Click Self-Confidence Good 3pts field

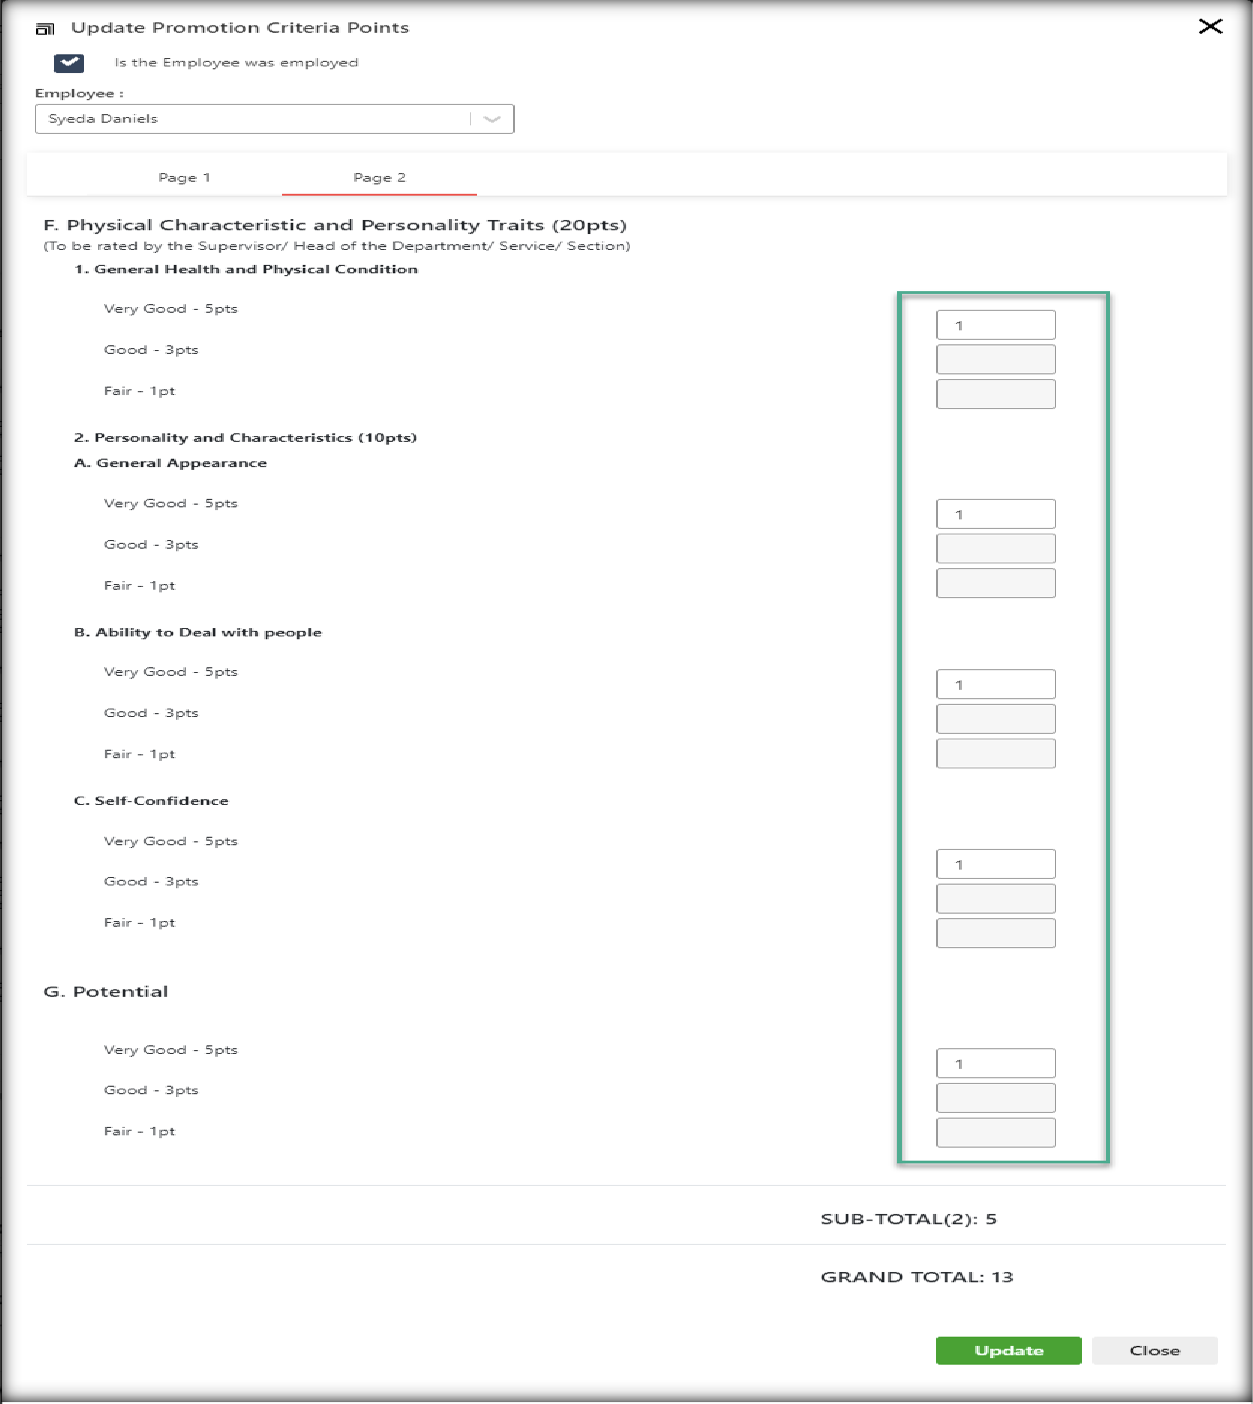995,898
